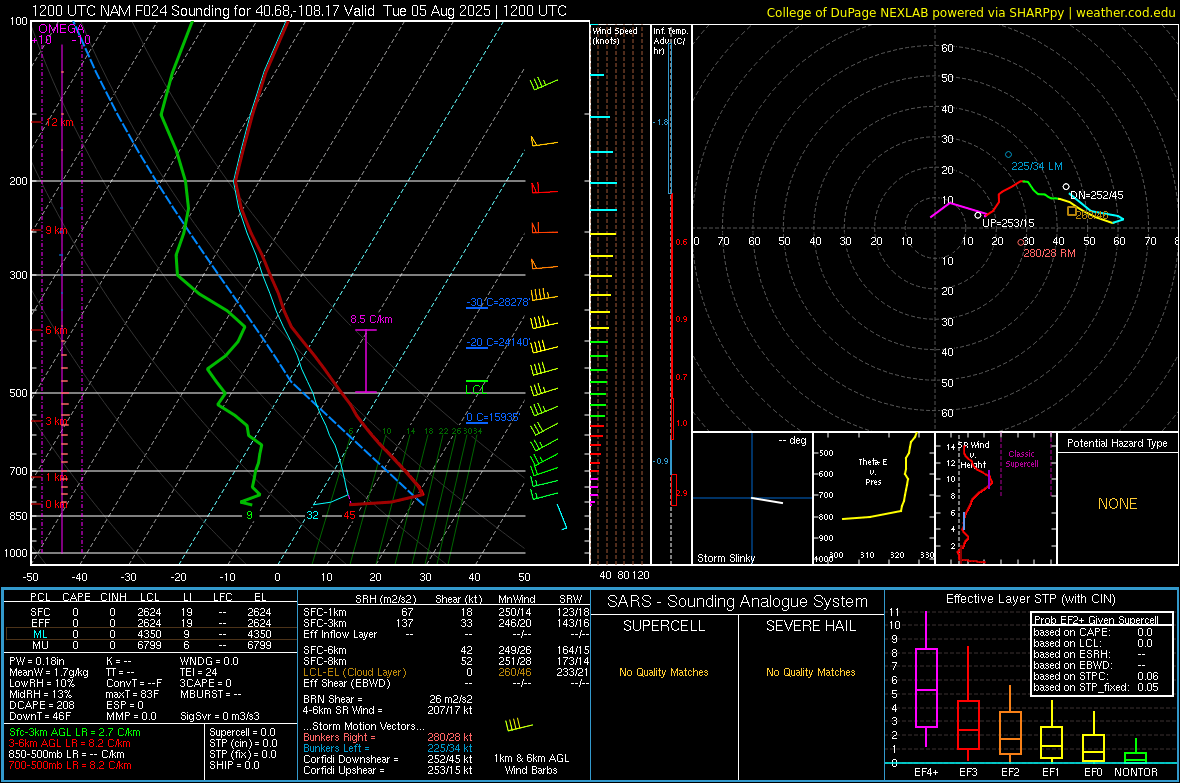Click the DN=252/45 hodograph label
Screen dimensions: 1180x783
click(x=1096, y=195)
